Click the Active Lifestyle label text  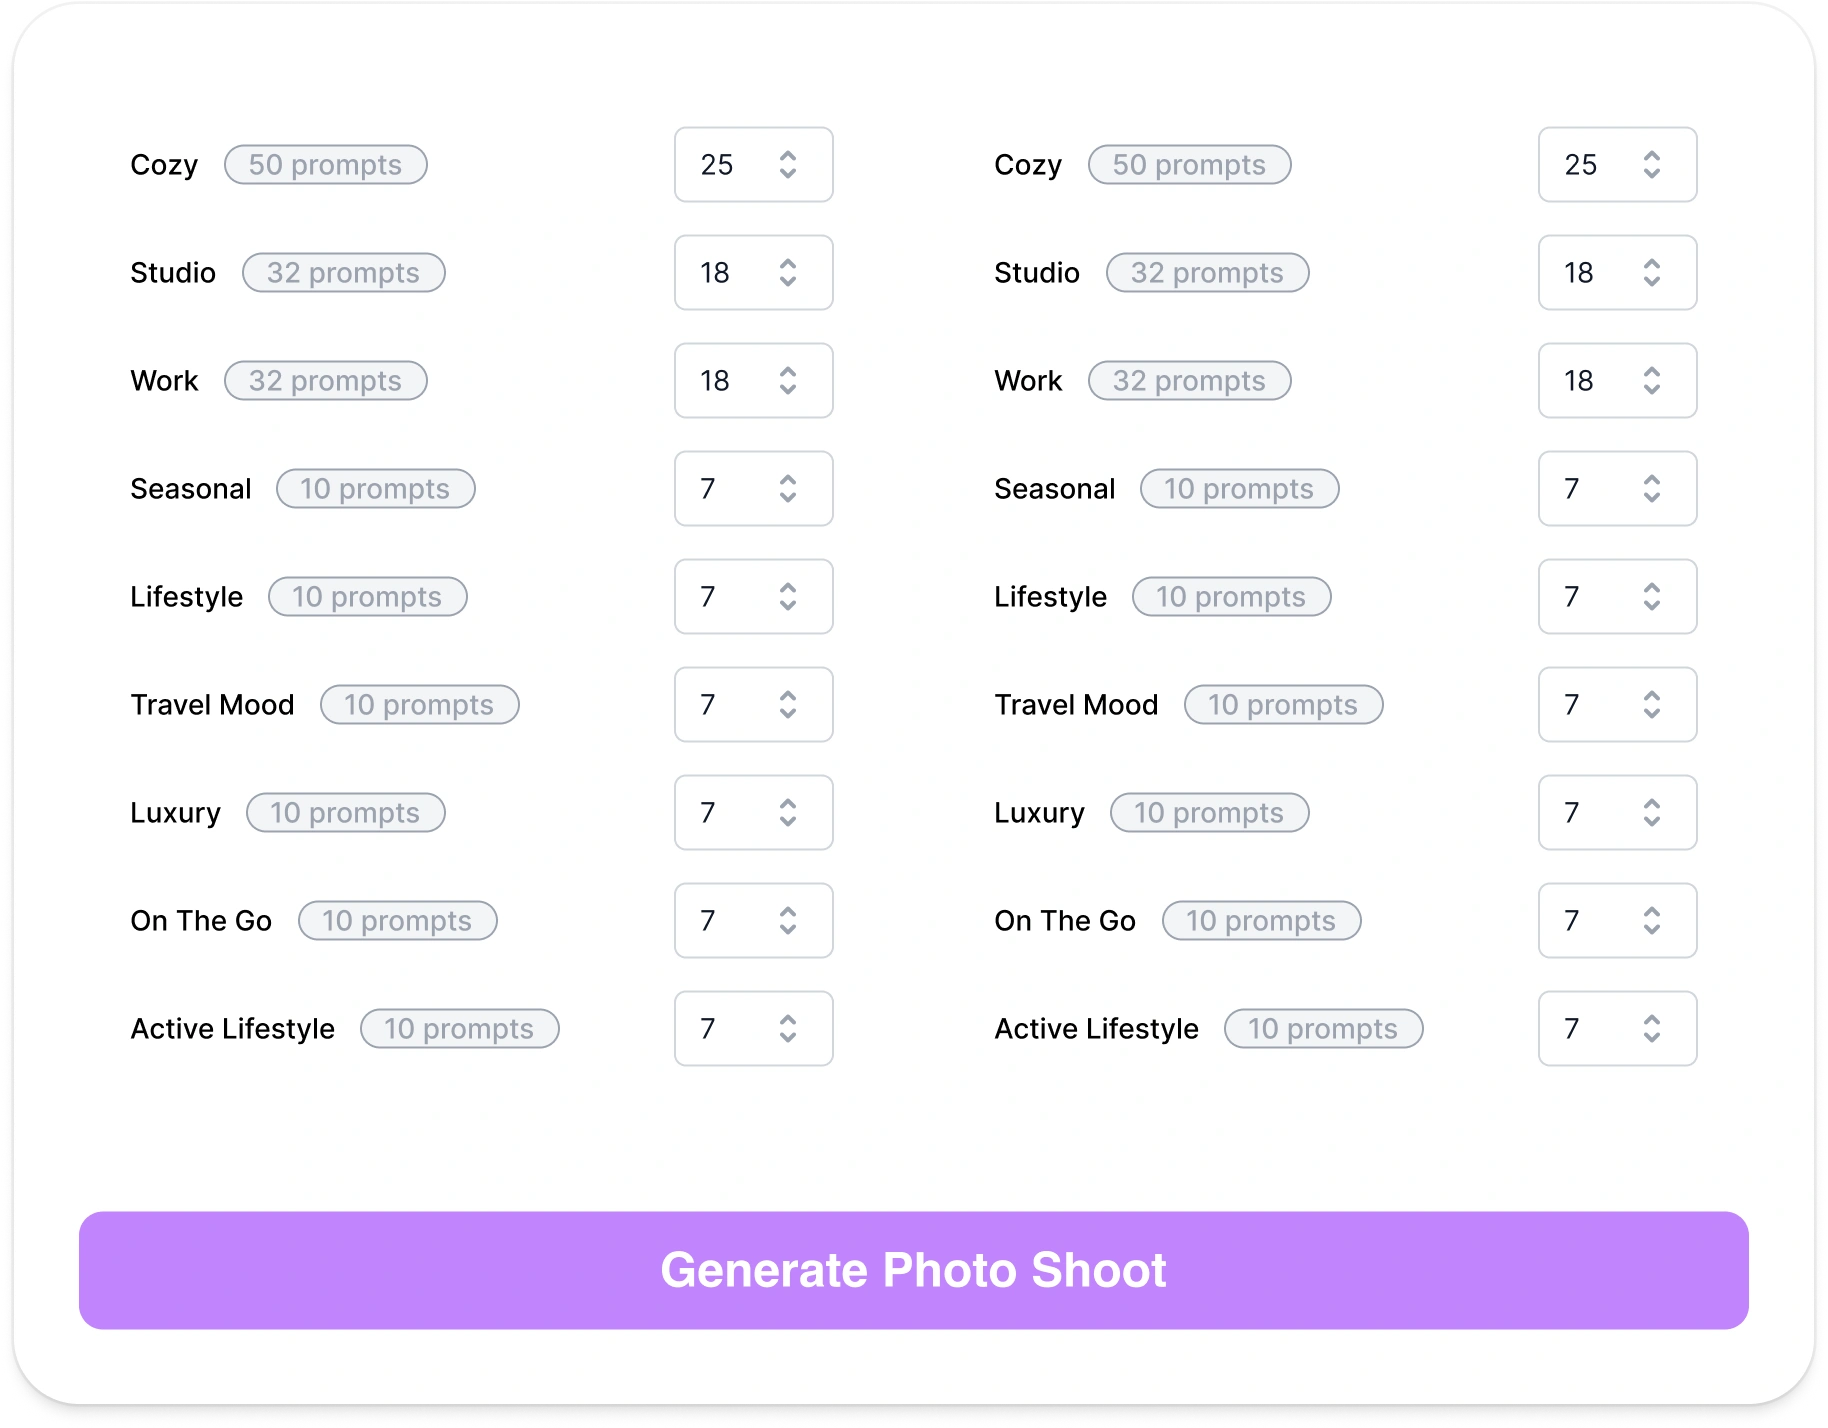pyautogui.click(x=232, y=1028)
